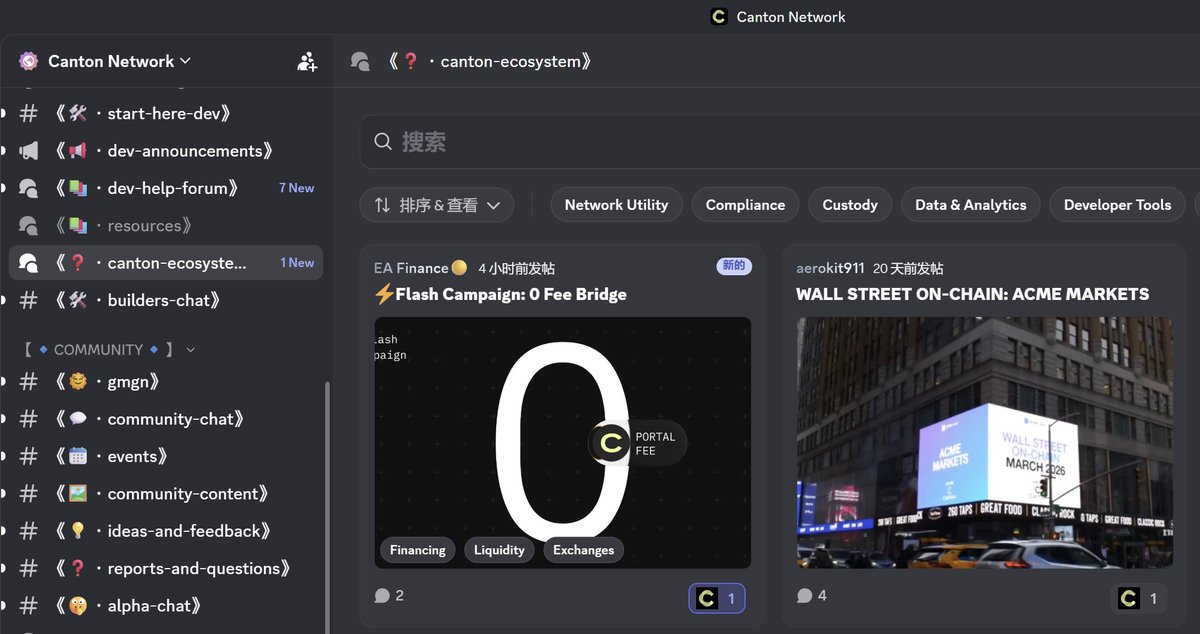The width and height of the screenshot is (1200, 634).
Task: Click the hash icon beside gmgn
Action: [29, 382]
